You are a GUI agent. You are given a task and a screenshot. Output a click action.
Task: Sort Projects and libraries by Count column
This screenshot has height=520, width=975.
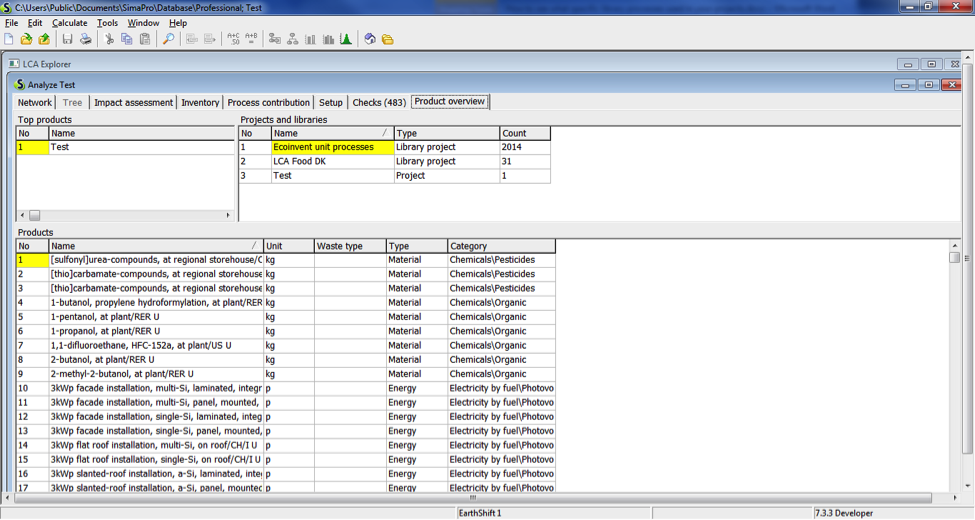(525, 134)
